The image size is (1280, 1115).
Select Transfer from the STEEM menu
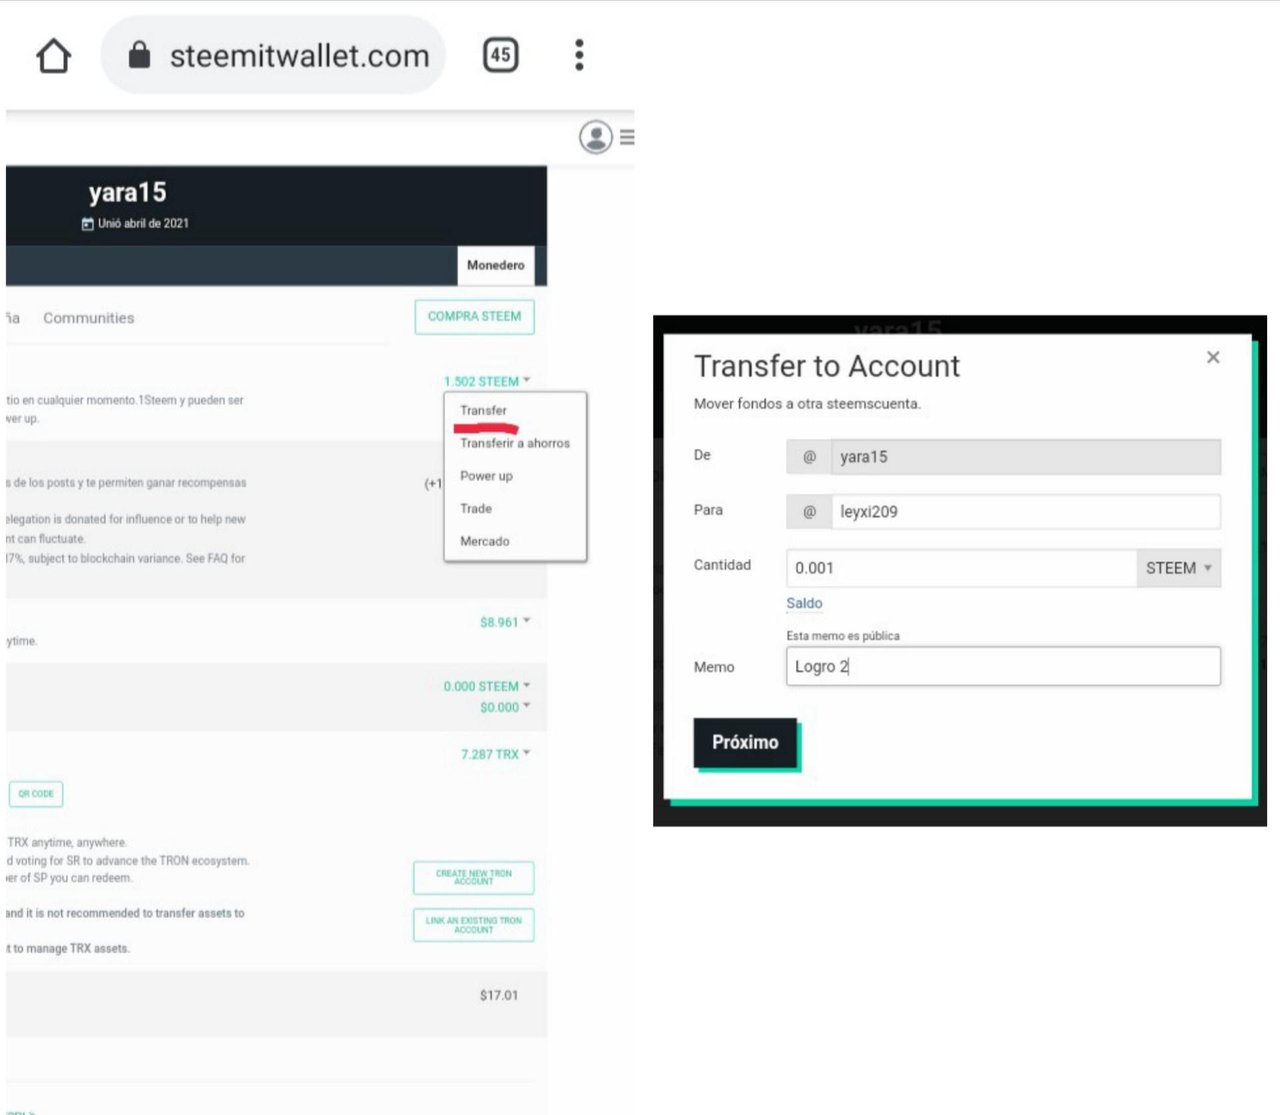click(483, 410)
